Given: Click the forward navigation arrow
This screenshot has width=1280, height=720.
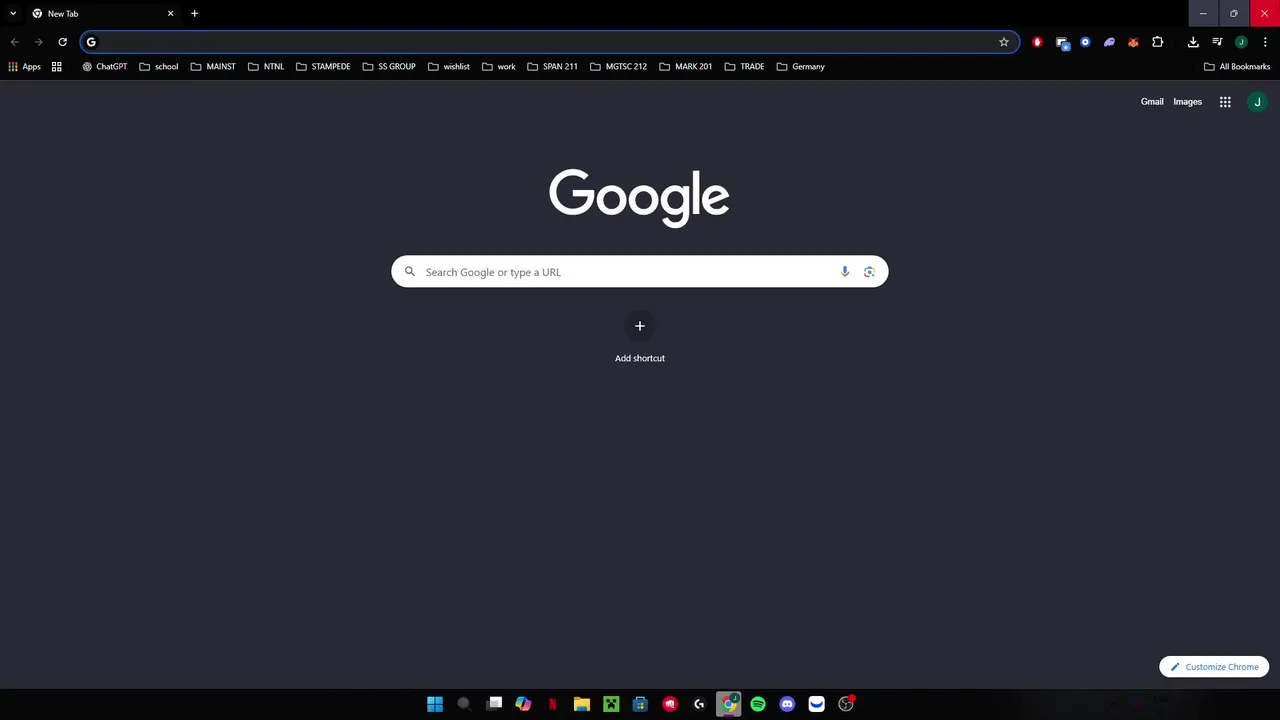Looking at the screenshot, I should 38,42.
